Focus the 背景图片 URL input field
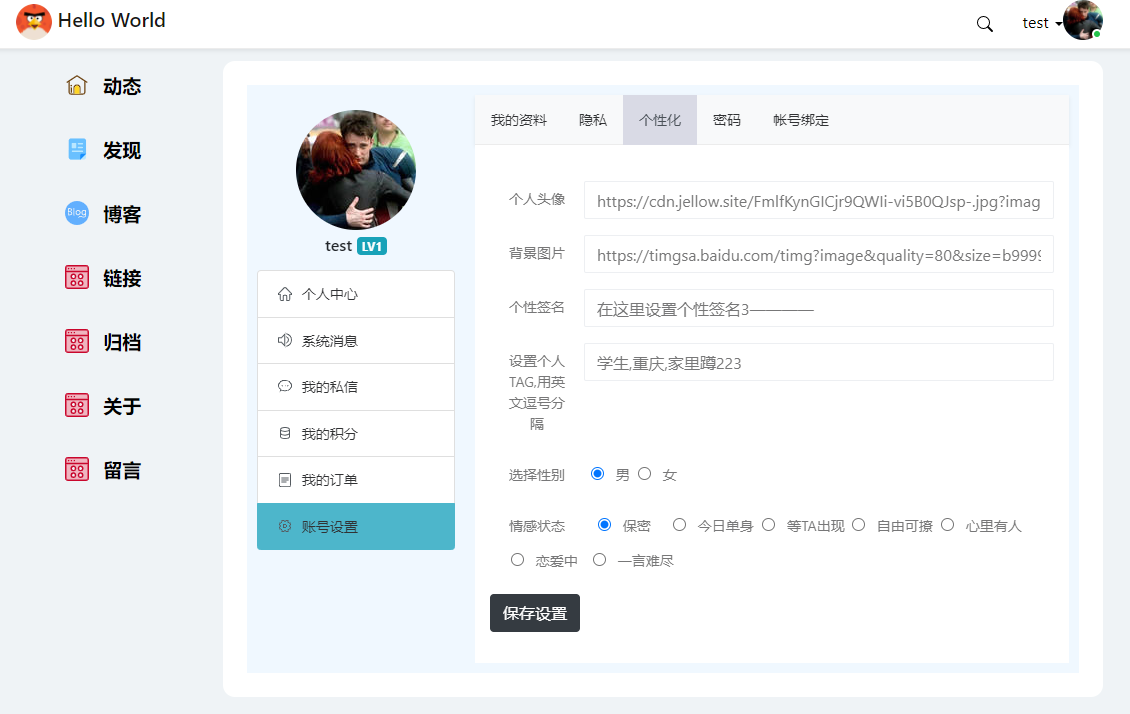The width and height of the screenshot is (1130, 714). click(819, 254)
